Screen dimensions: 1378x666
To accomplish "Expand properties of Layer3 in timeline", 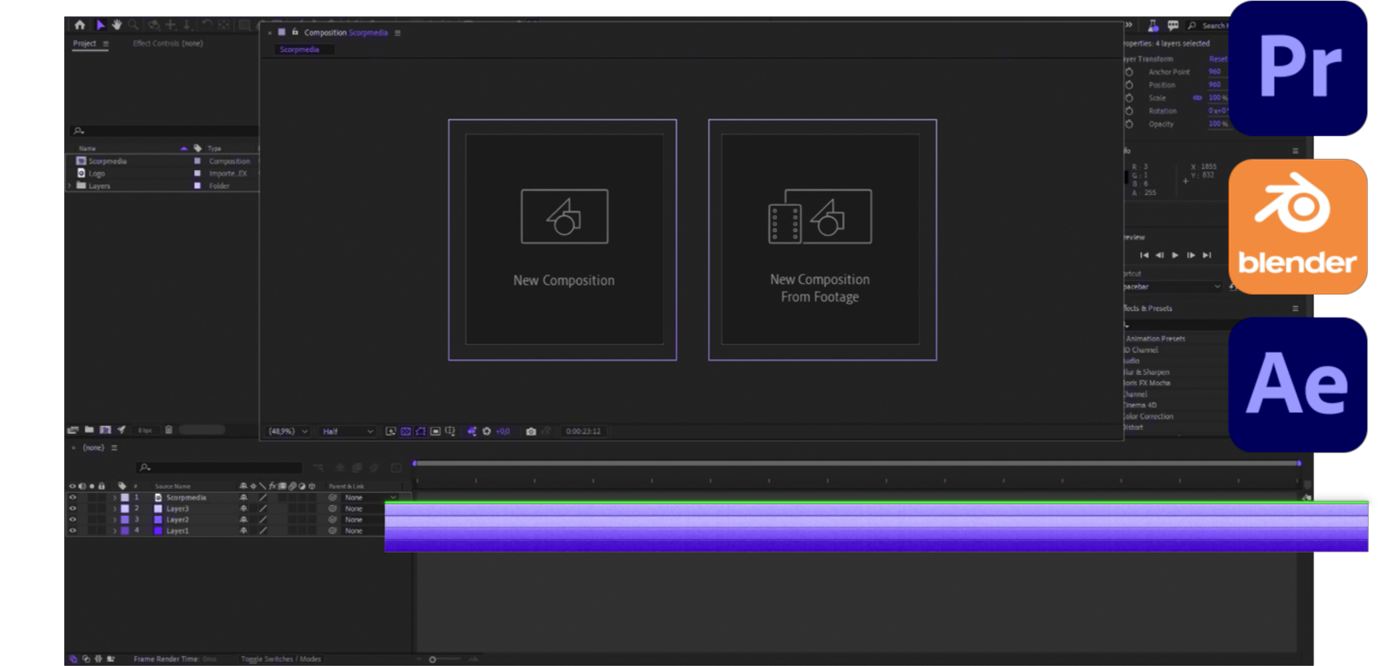I will tap(115, 508).
